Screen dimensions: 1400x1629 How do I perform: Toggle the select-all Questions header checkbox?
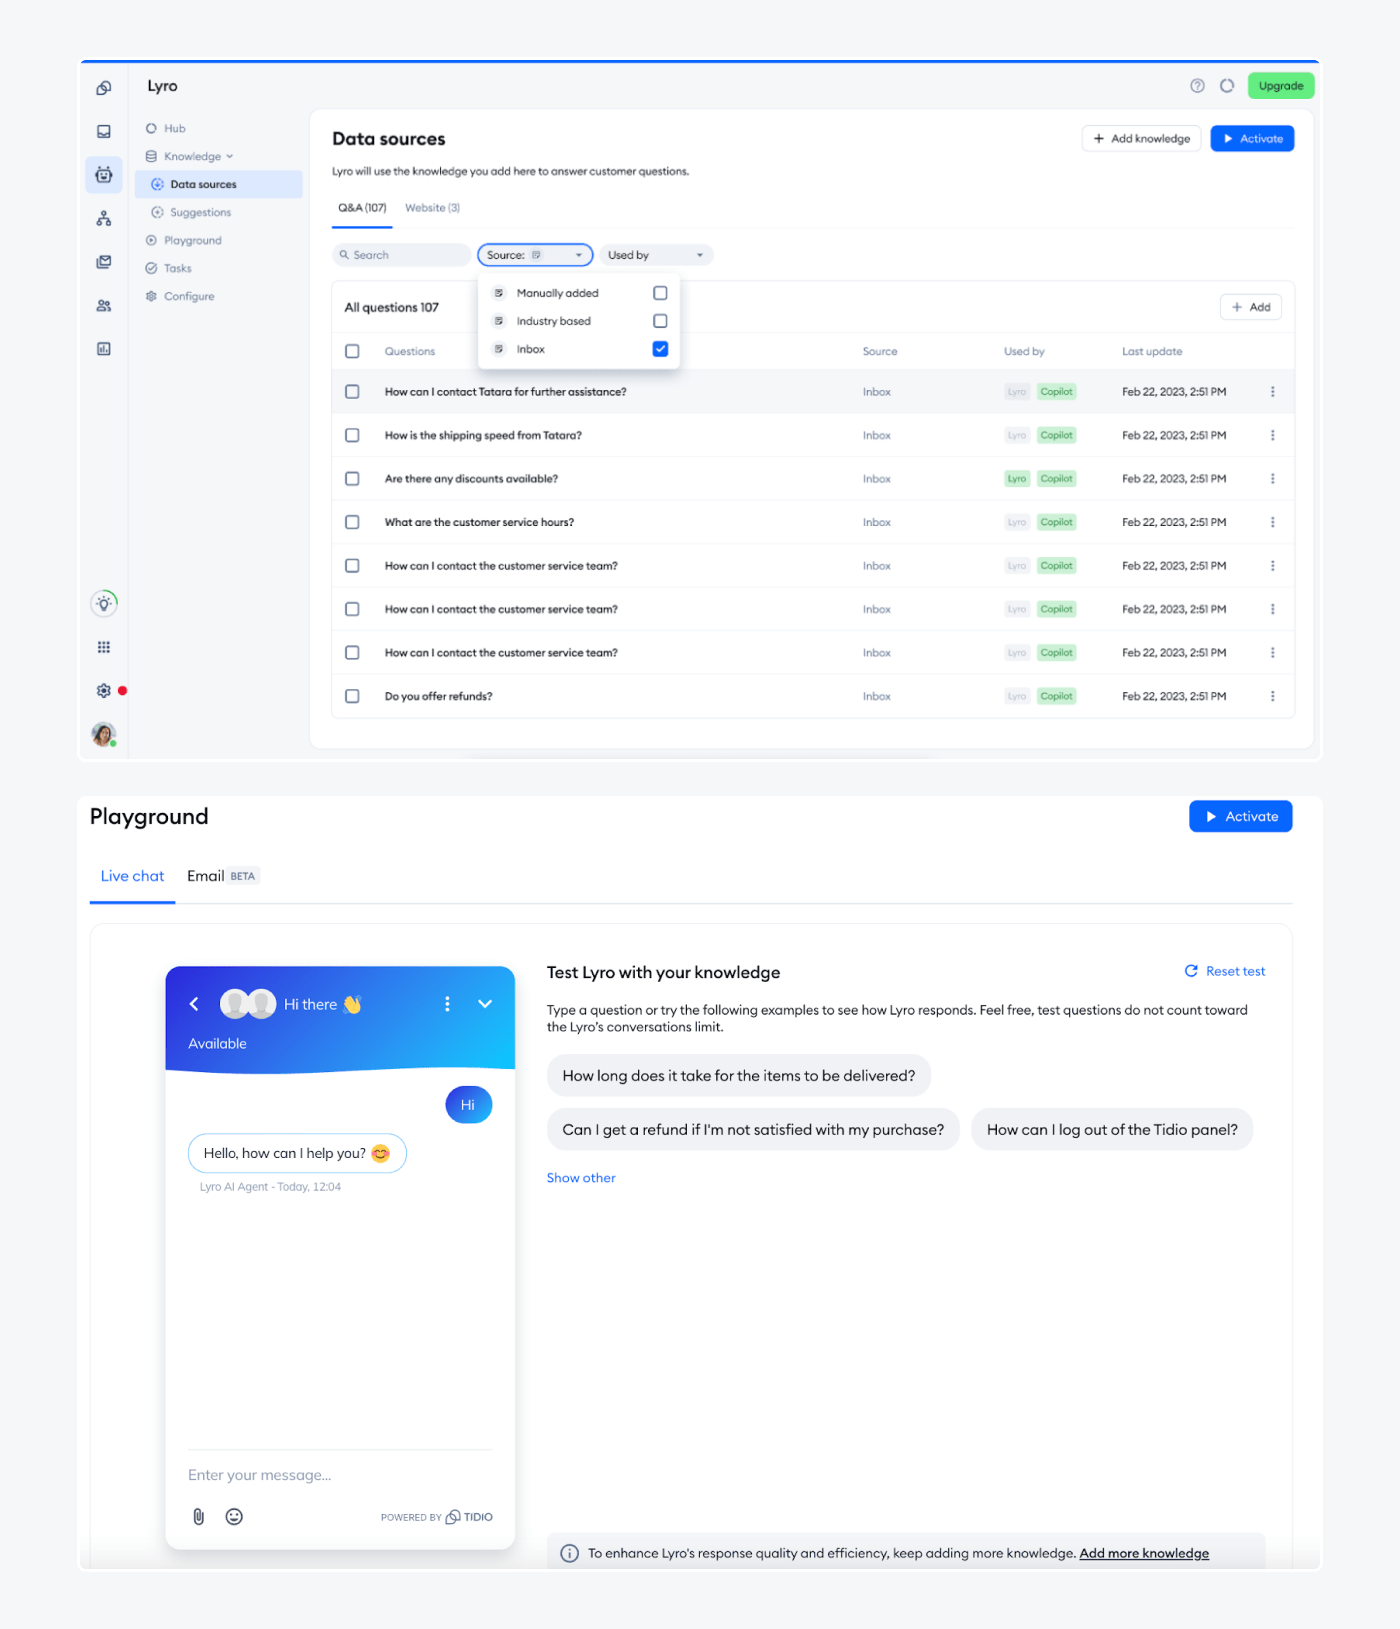click(352, 351)
